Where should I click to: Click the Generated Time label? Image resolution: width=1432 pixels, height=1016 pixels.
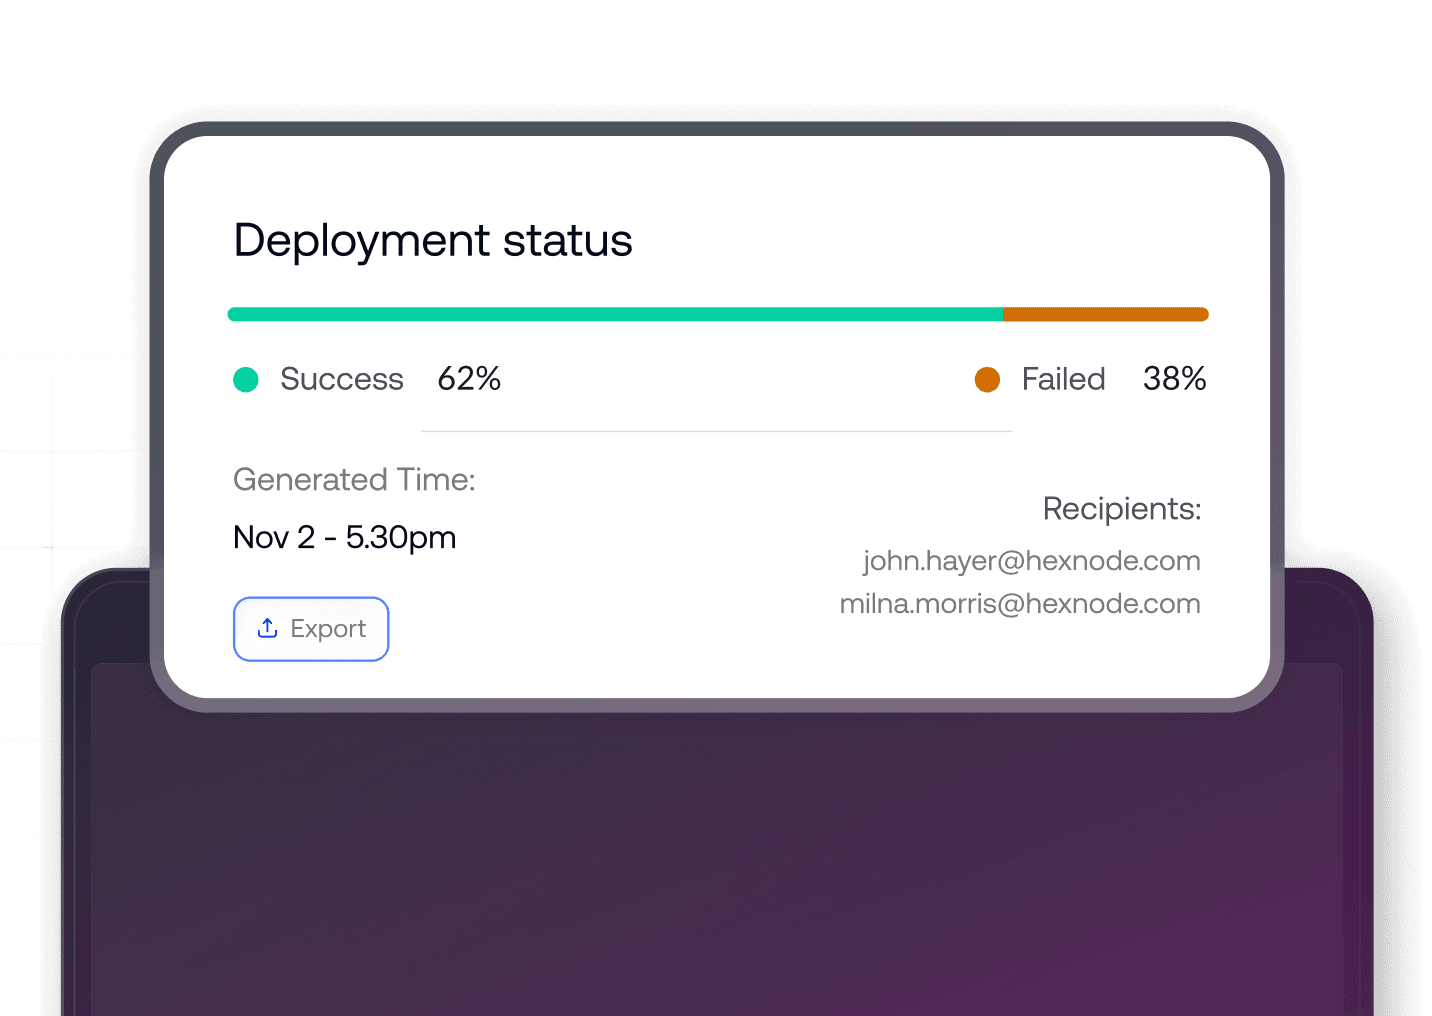(x=353, y=480)
